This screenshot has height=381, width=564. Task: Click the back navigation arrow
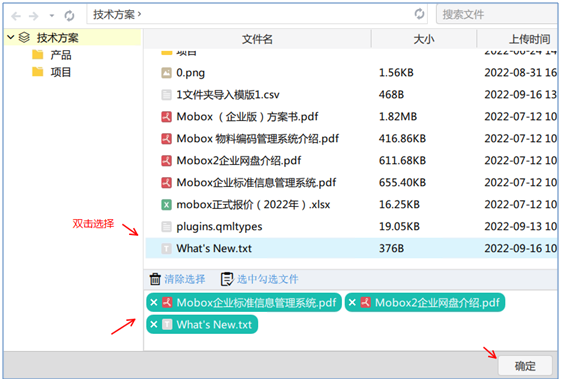[x=16, y=16]
